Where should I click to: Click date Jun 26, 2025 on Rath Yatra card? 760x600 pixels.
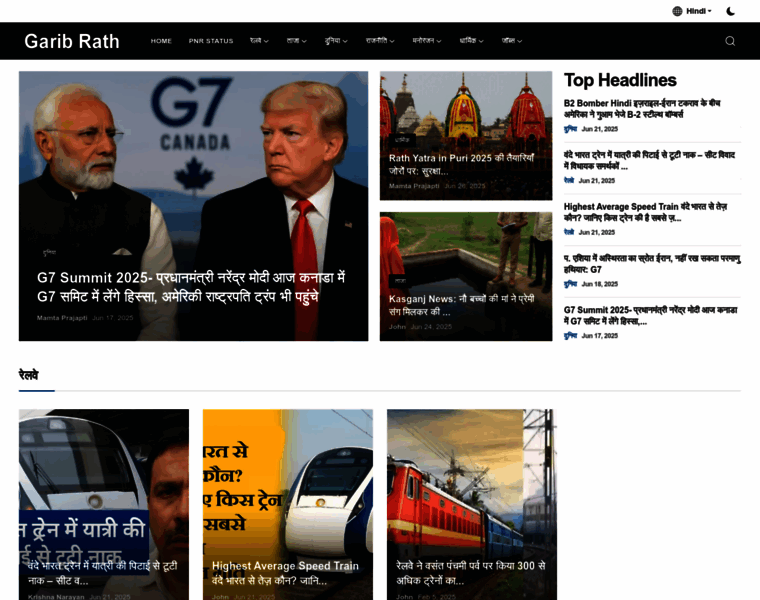point(464,186)
